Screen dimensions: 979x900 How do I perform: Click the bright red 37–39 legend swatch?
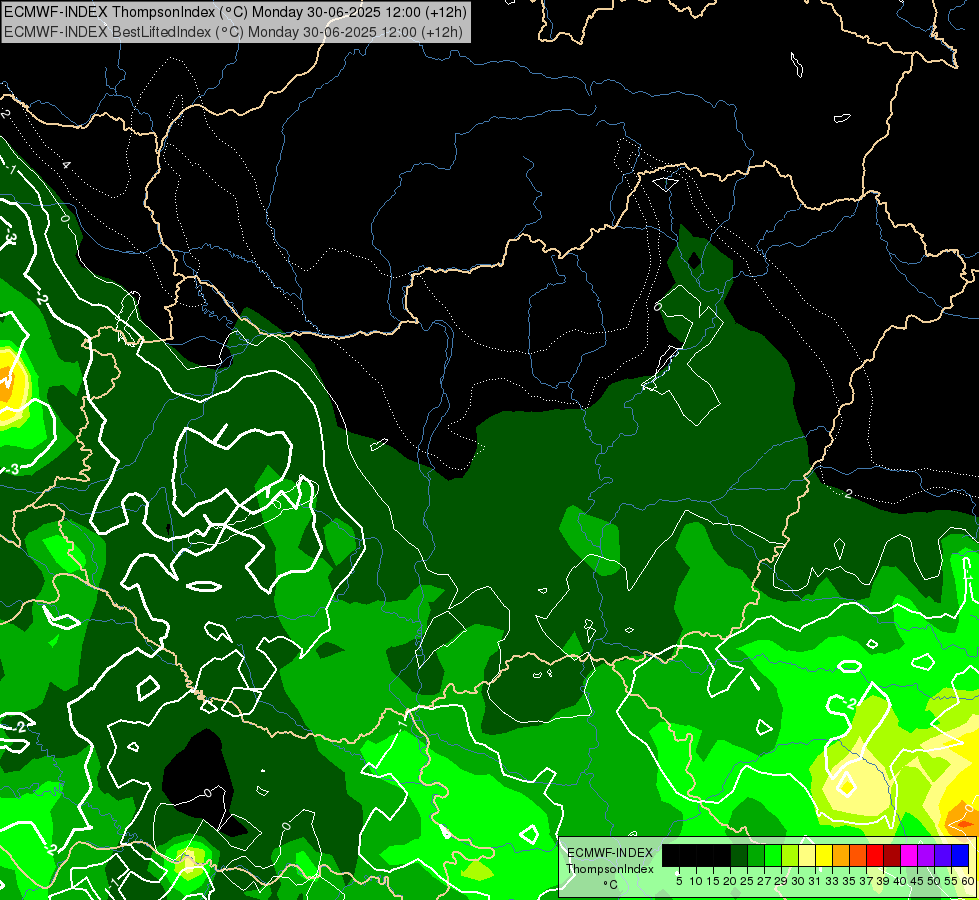click(x=875, y=855)
